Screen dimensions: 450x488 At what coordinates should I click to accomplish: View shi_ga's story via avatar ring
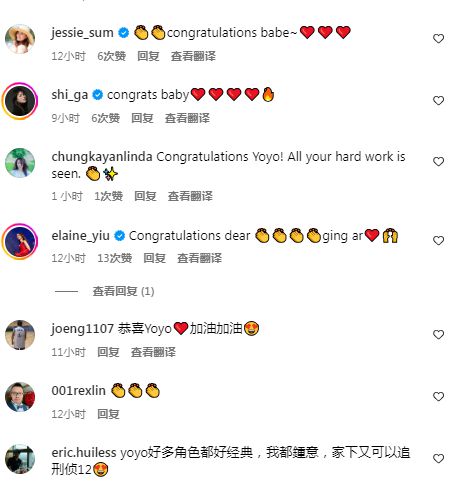coord(20,101)
